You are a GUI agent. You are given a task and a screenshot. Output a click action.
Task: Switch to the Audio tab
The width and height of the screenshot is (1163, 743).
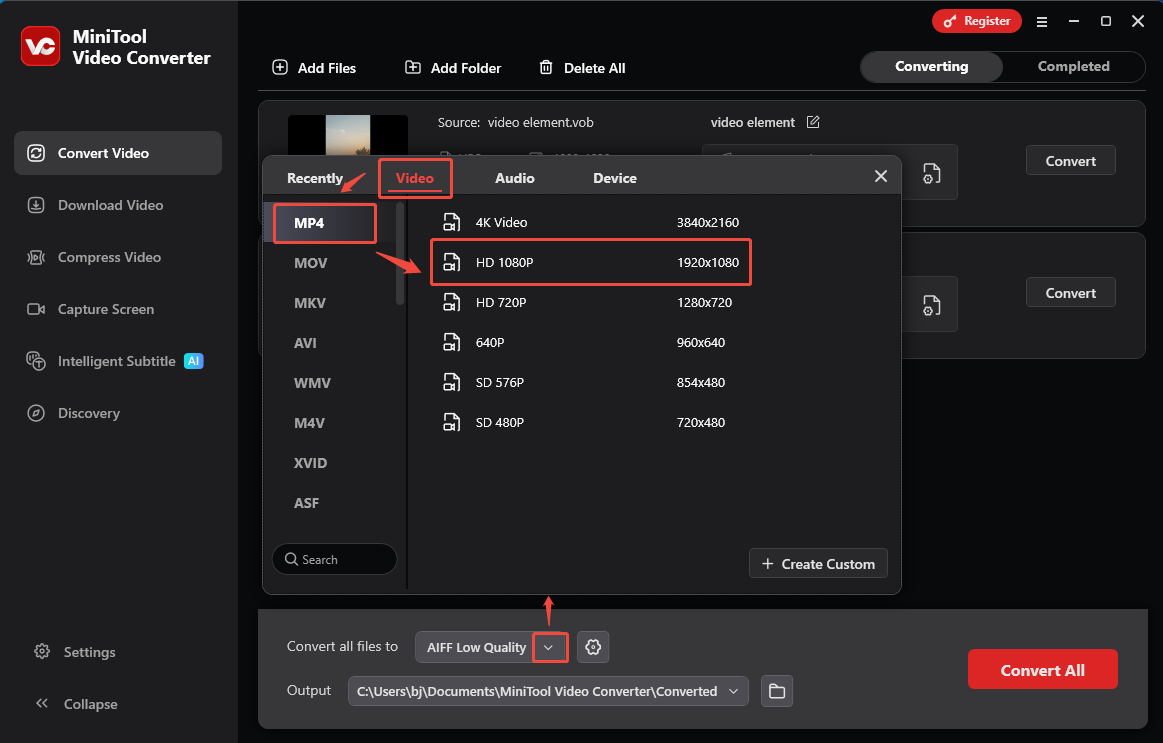(515, 177)
